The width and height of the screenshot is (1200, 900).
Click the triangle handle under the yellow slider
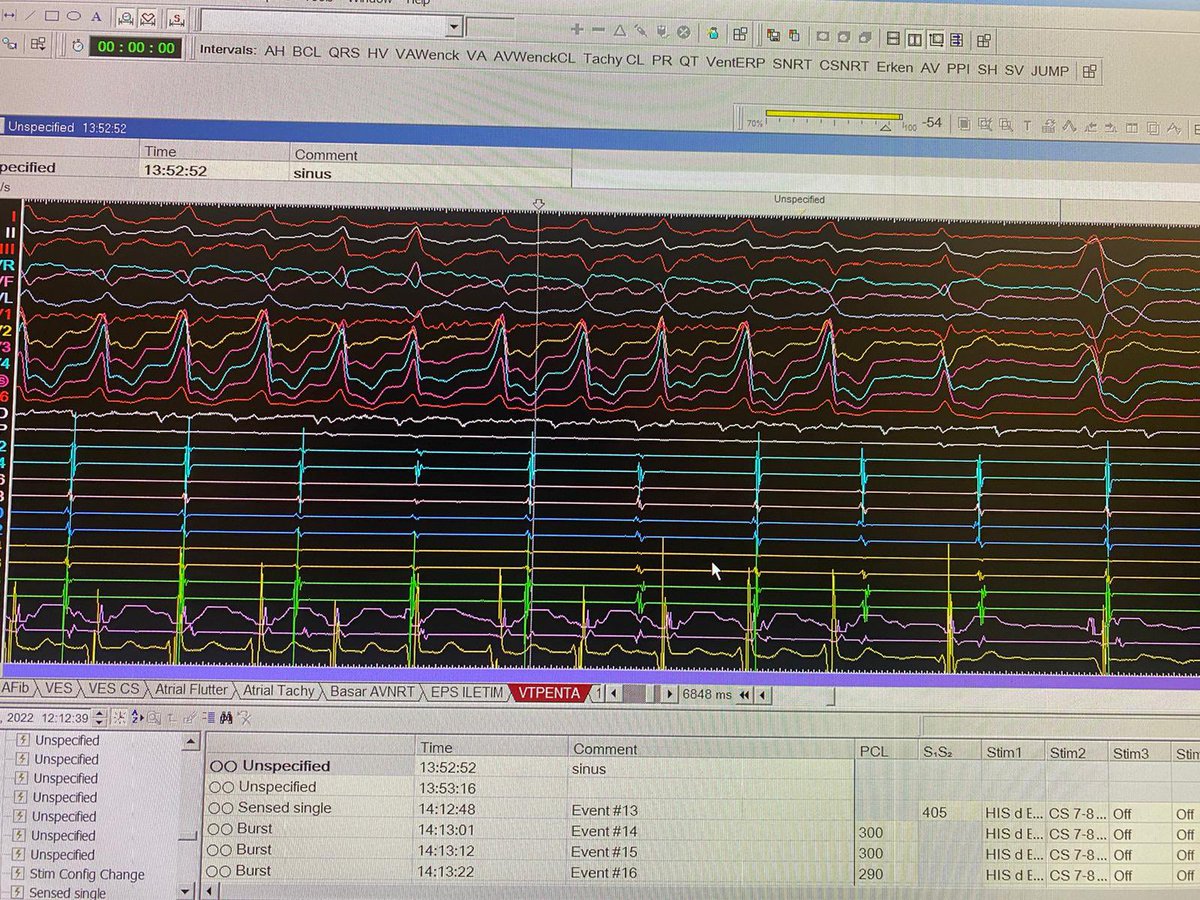pyautogui.click(x=885, y=129)
